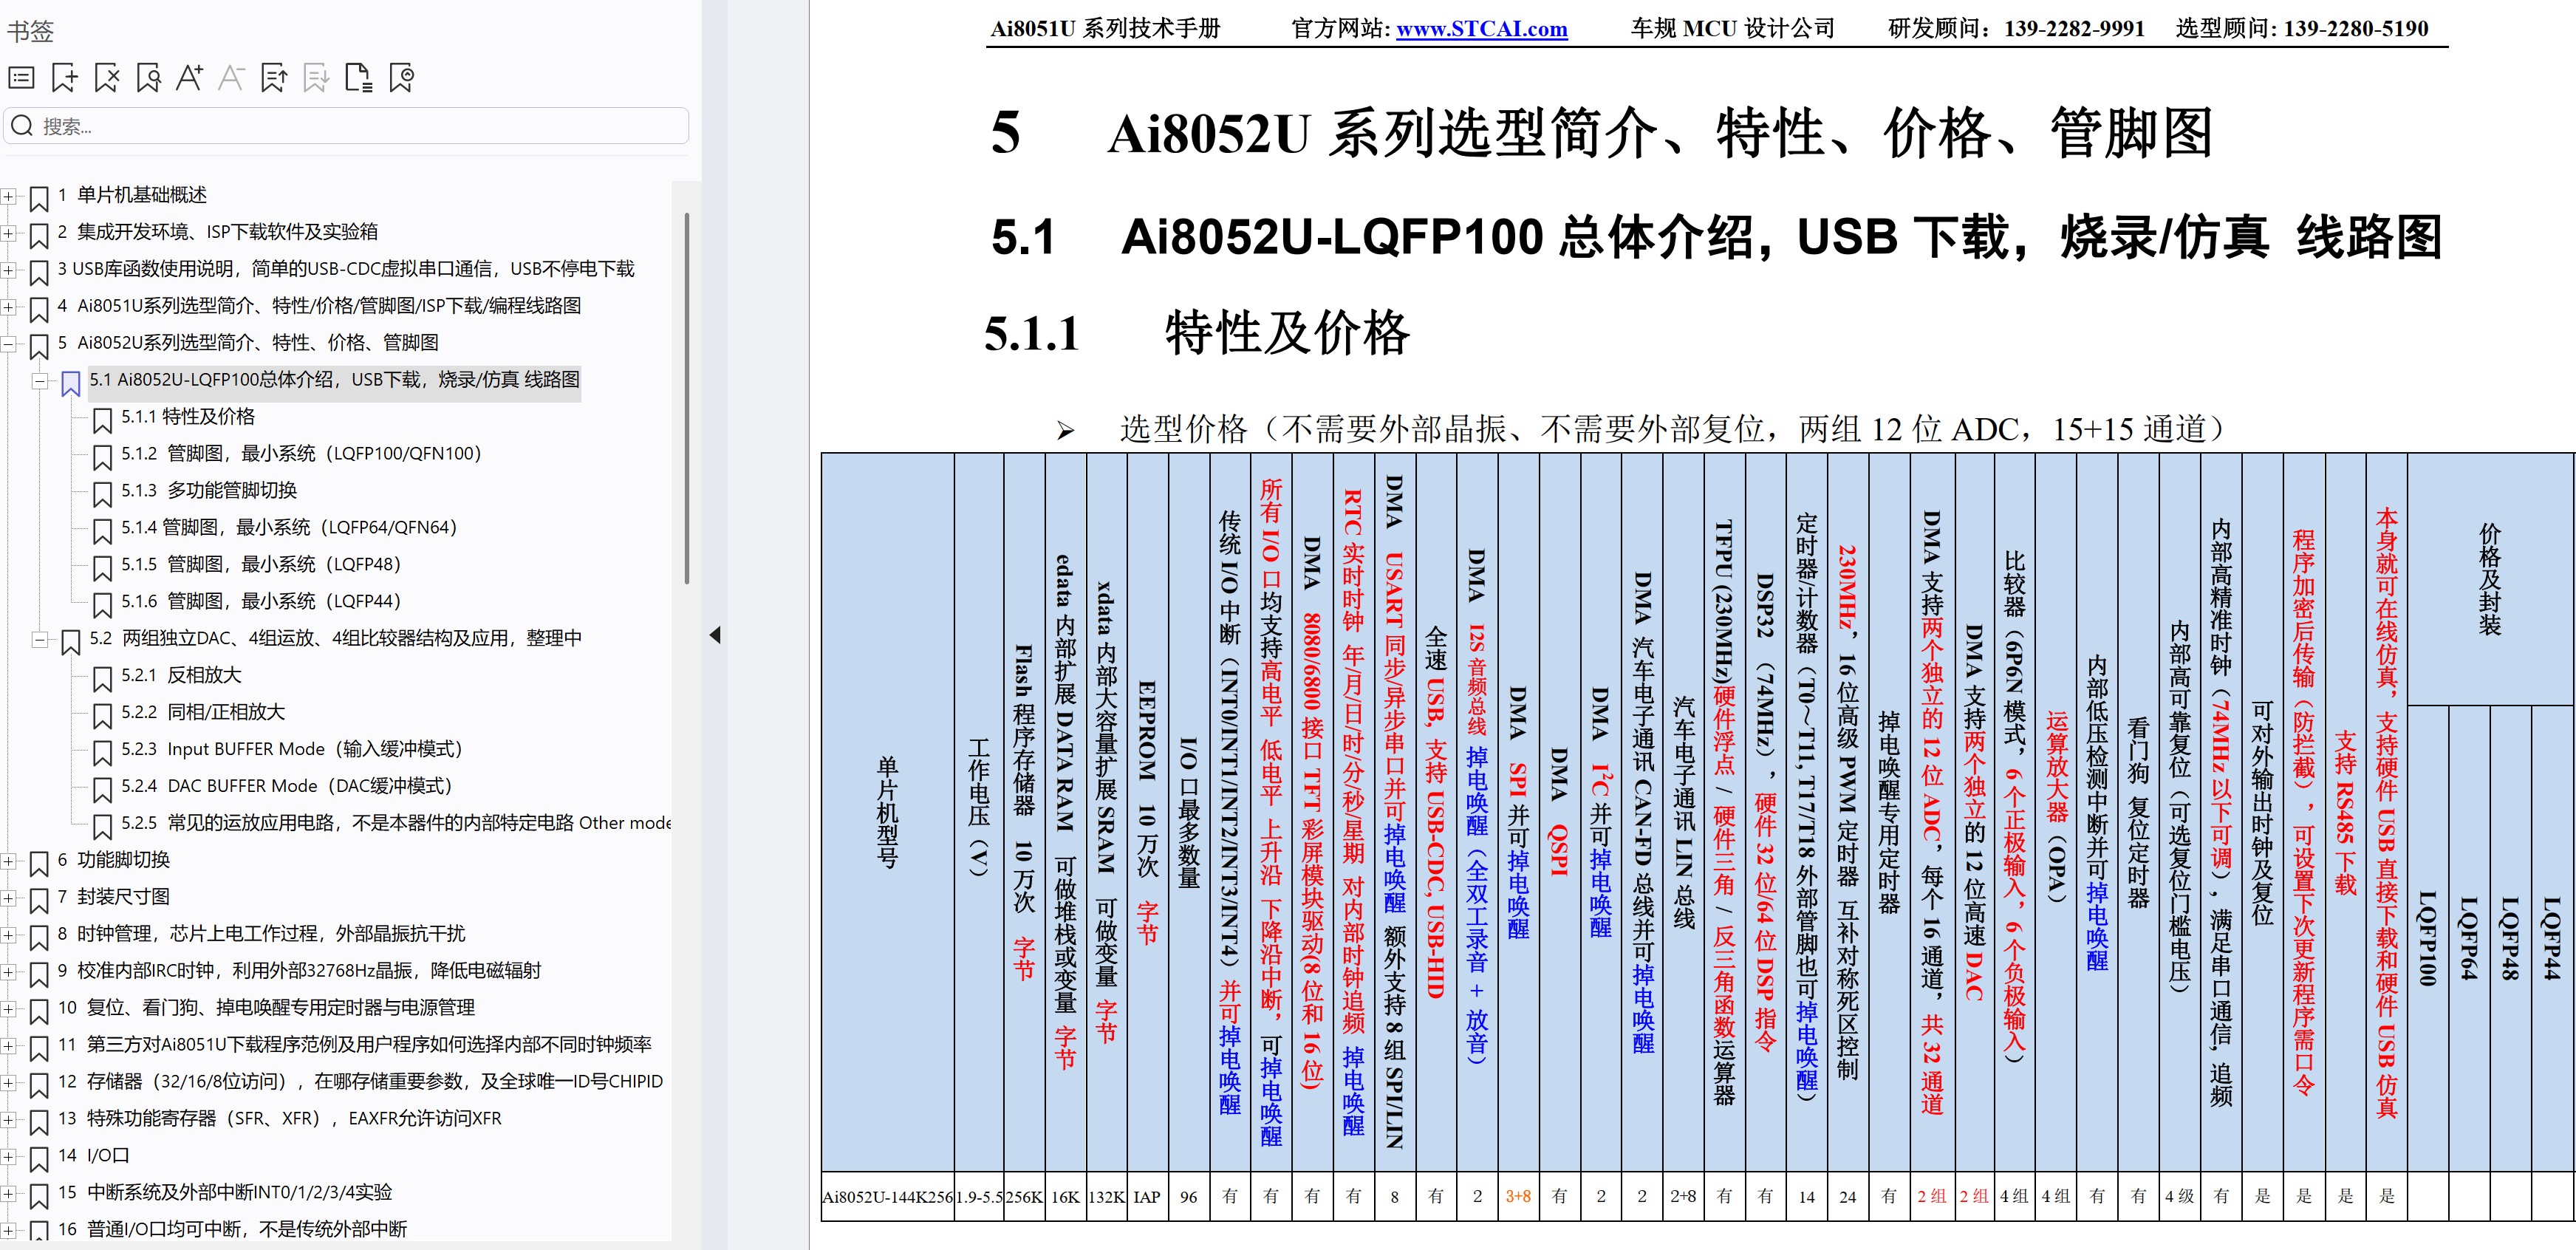Click bookmark icon beside 6 功能脚切换

pos(39,863)
